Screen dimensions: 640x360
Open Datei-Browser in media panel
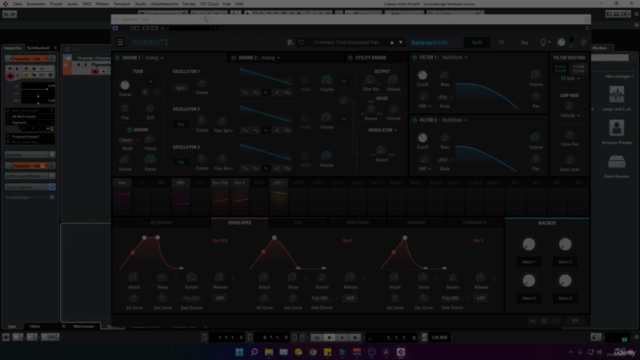[616, 162]
